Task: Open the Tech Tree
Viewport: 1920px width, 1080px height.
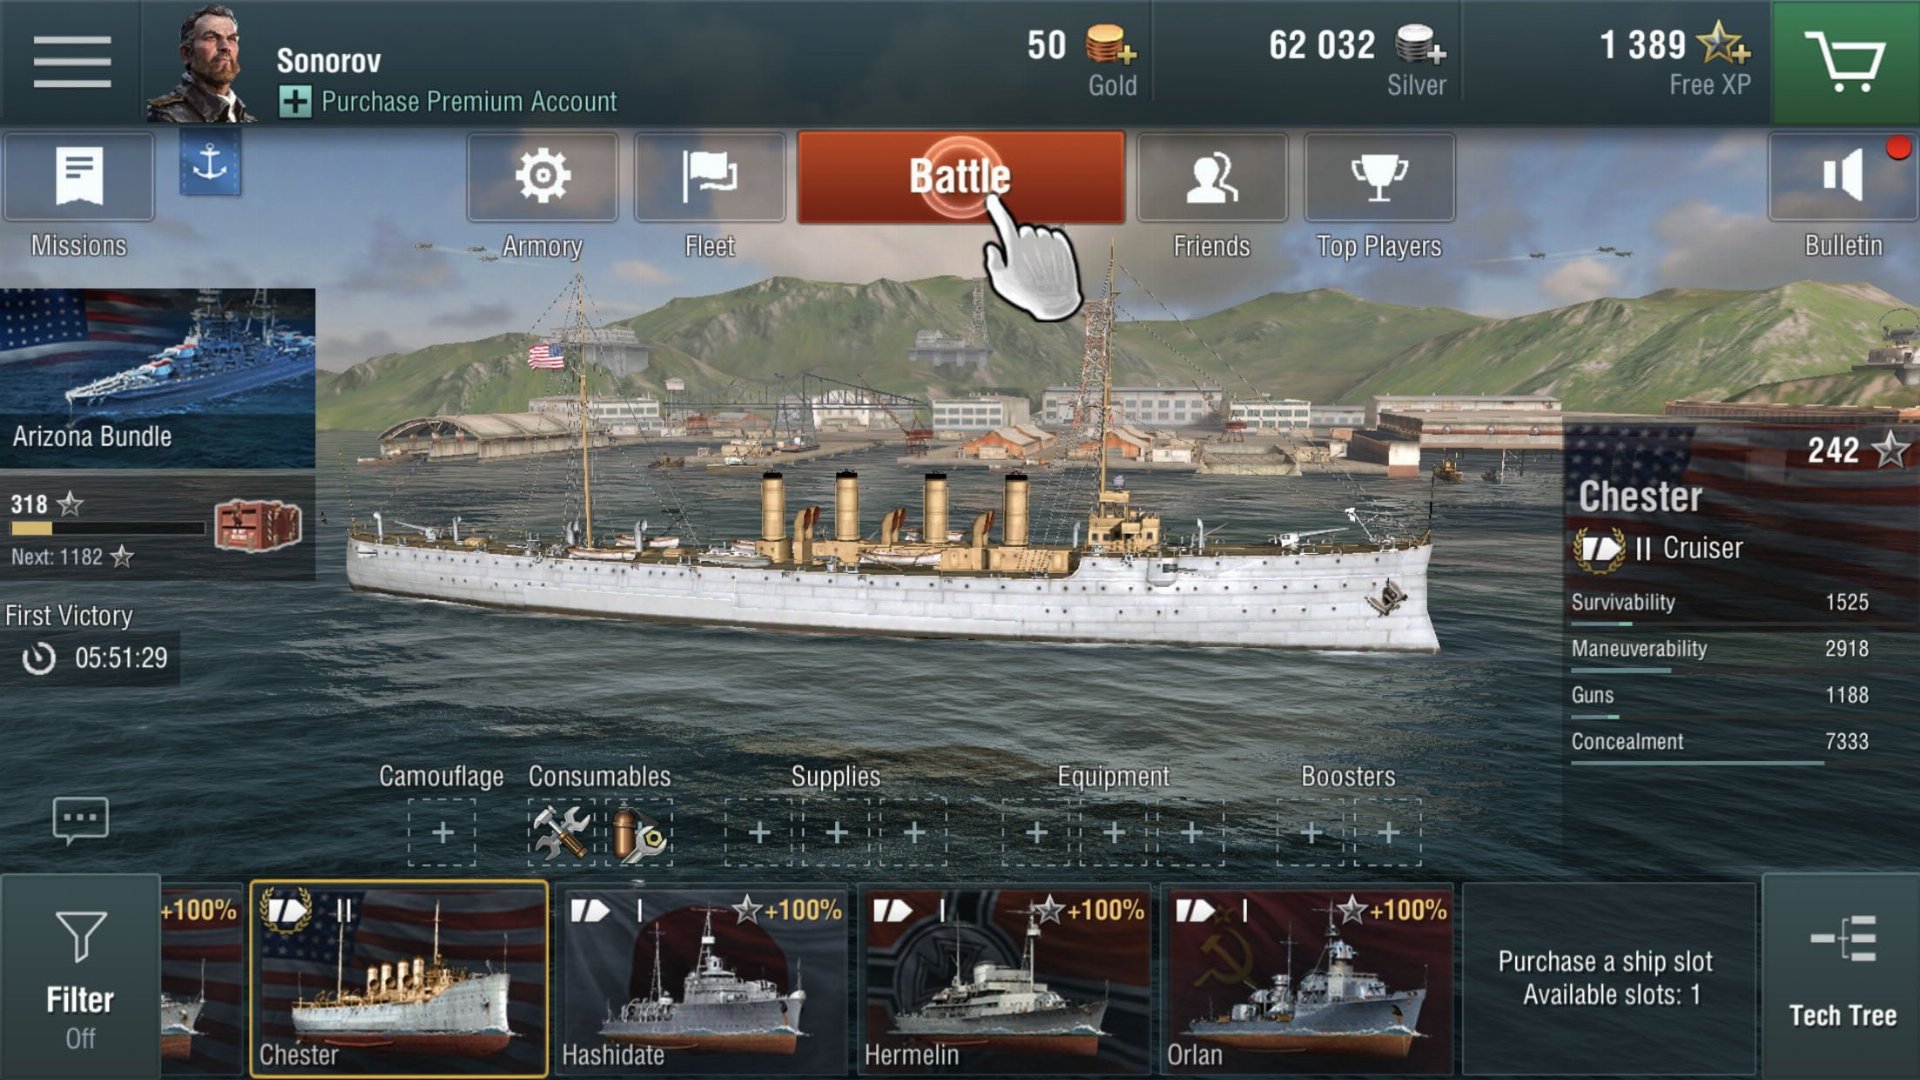Action: 1842,975
